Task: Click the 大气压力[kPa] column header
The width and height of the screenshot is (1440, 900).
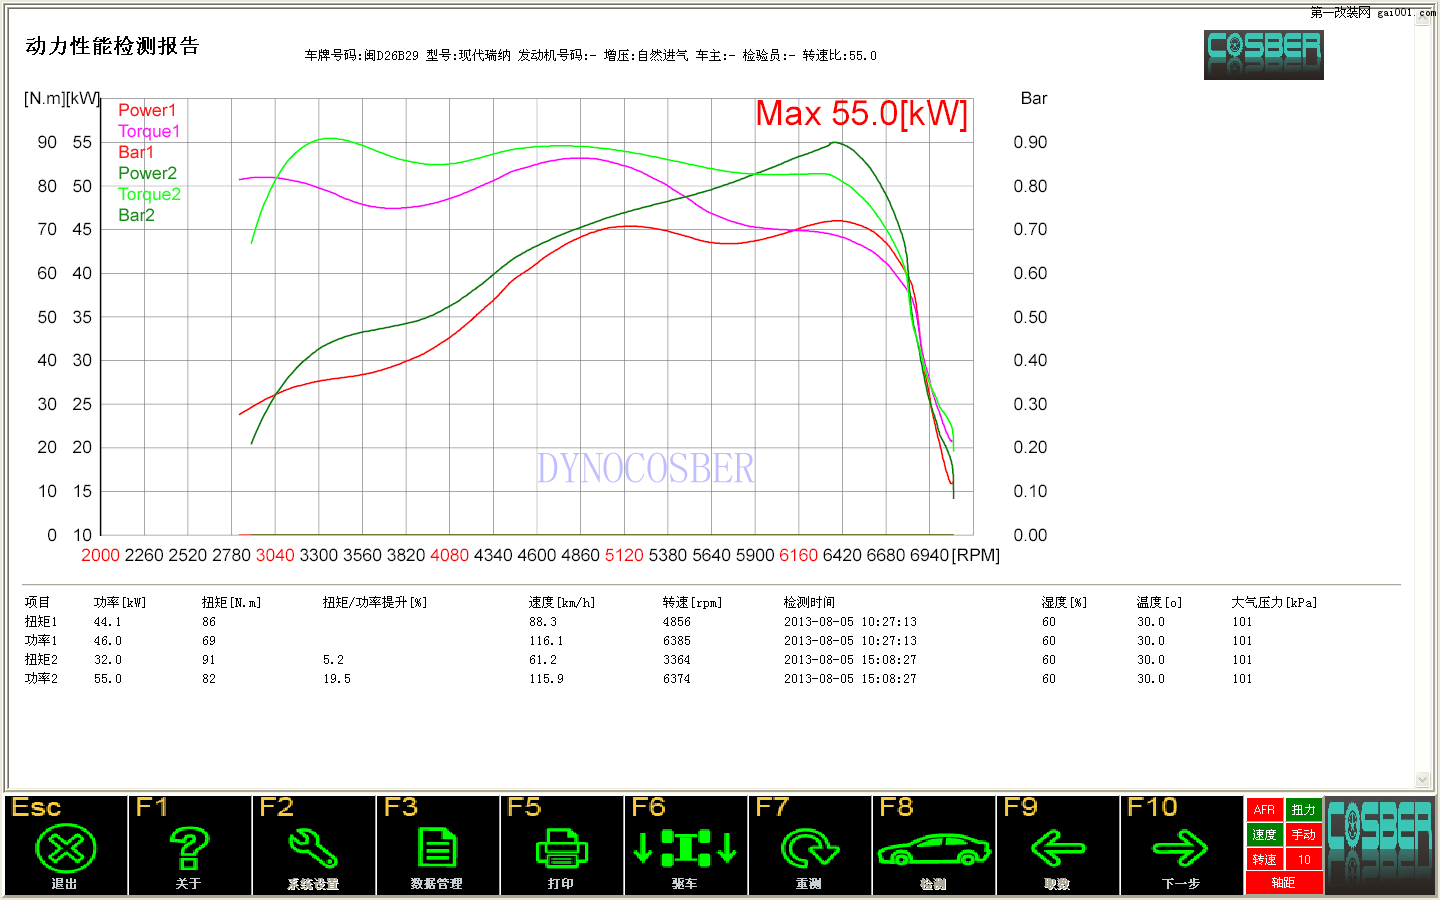Action: tap(1274, 603)
